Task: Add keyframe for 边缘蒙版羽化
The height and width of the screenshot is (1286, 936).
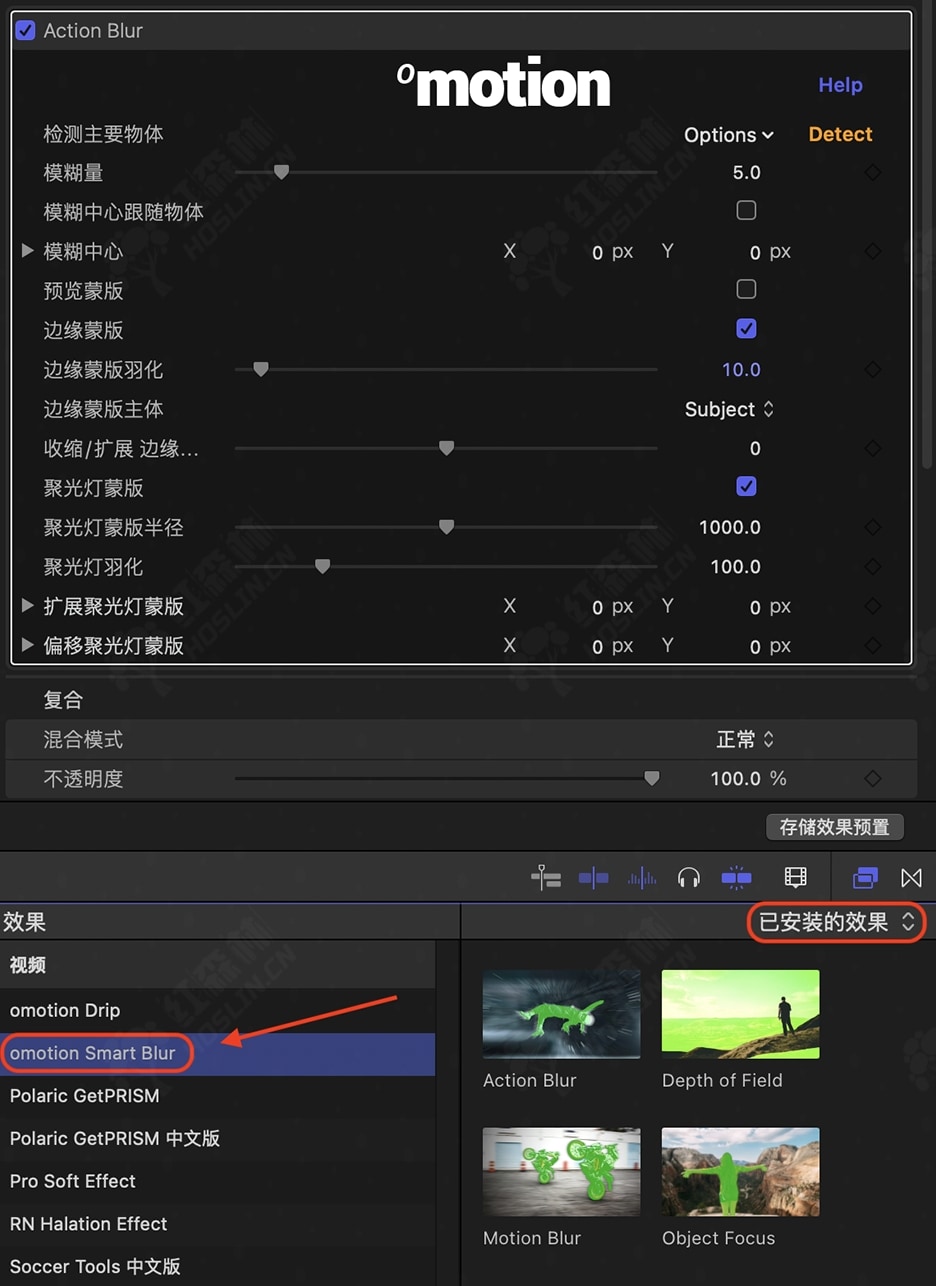Action: (873, 370)
